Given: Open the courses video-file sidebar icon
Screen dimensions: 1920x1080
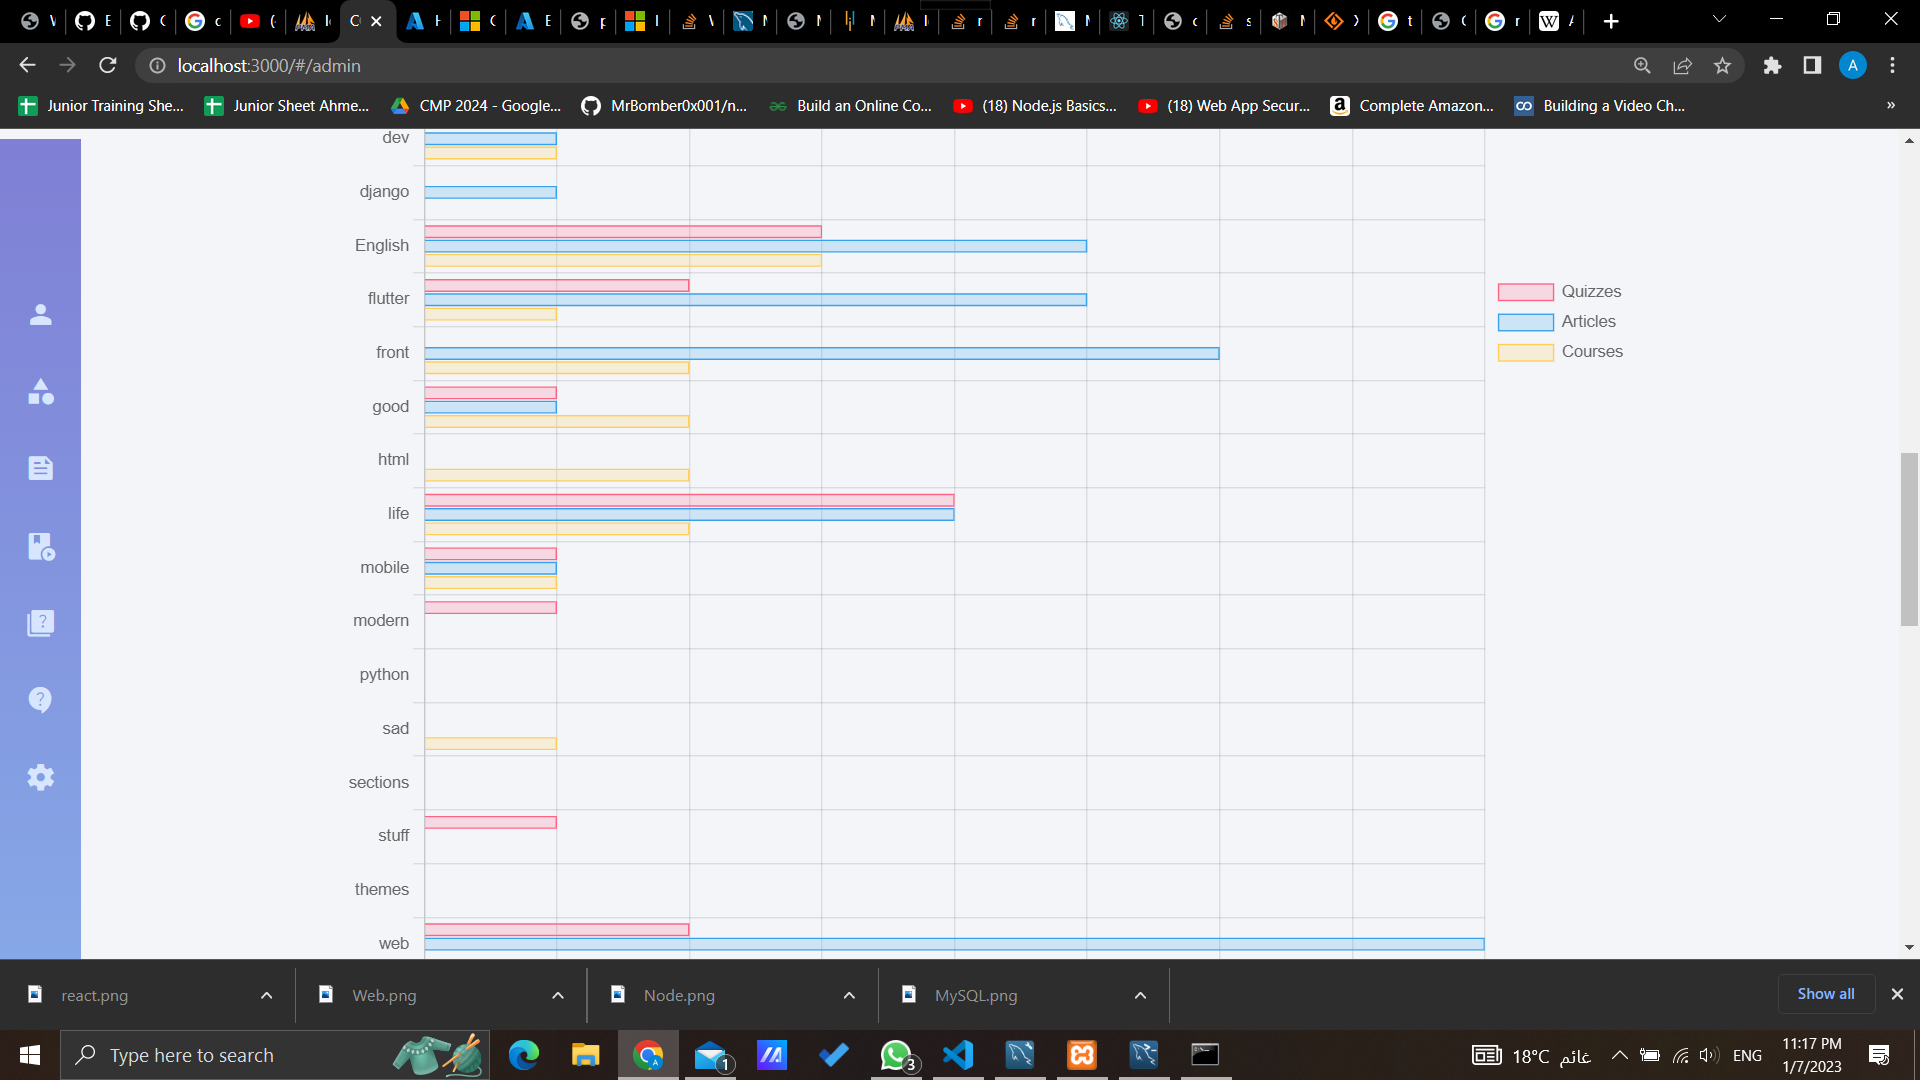Looking at the screenshot, I should click(40, 546).
